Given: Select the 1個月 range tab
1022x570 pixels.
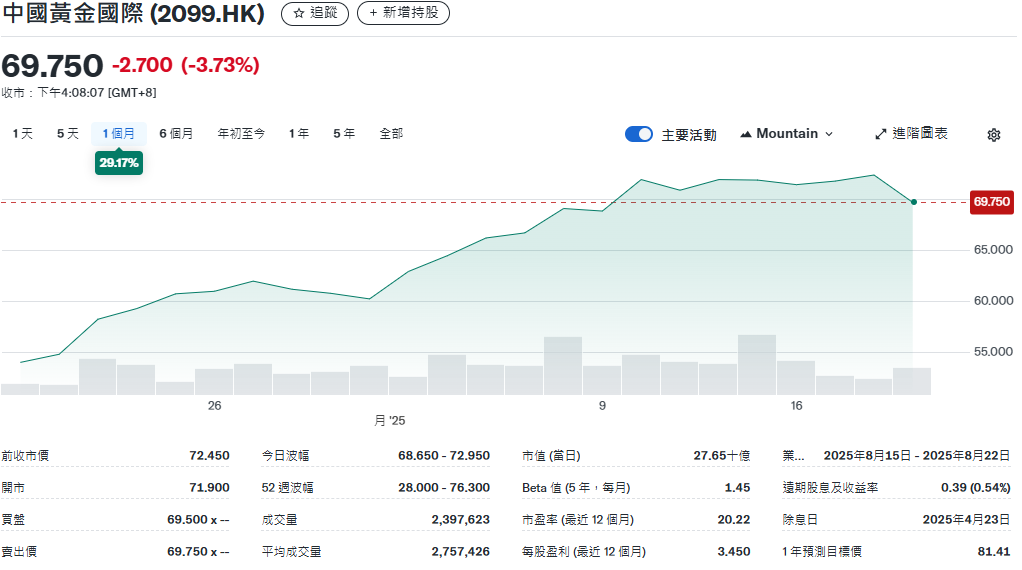Looking at the screenshot, I should click(x=119, y=134).
